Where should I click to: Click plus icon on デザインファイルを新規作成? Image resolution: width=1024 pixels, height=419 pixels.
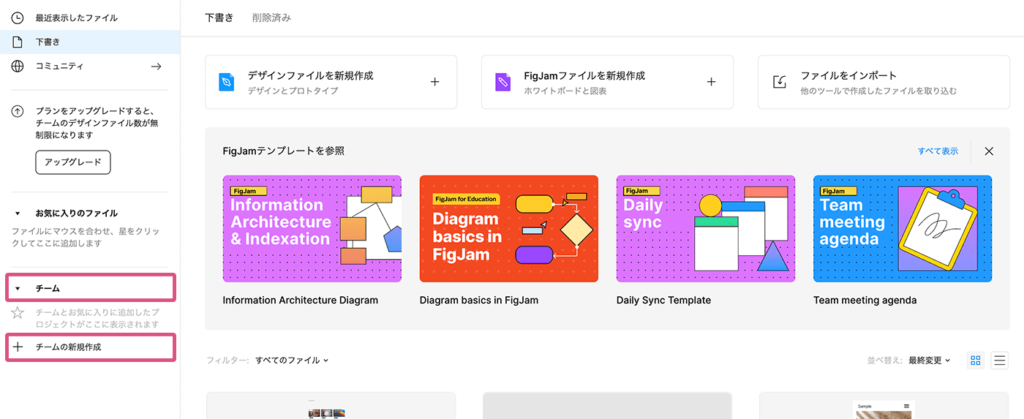click(x=435, y=82)
